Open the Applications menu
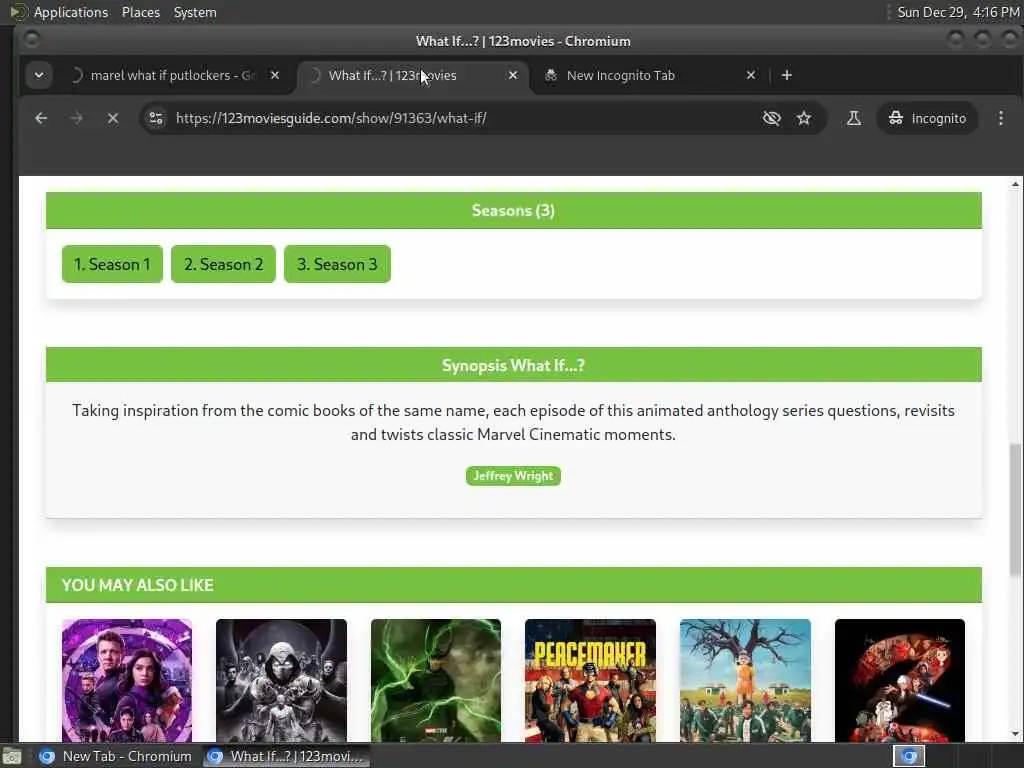This screenshot has height=768, width=1024. pos(71,12)
